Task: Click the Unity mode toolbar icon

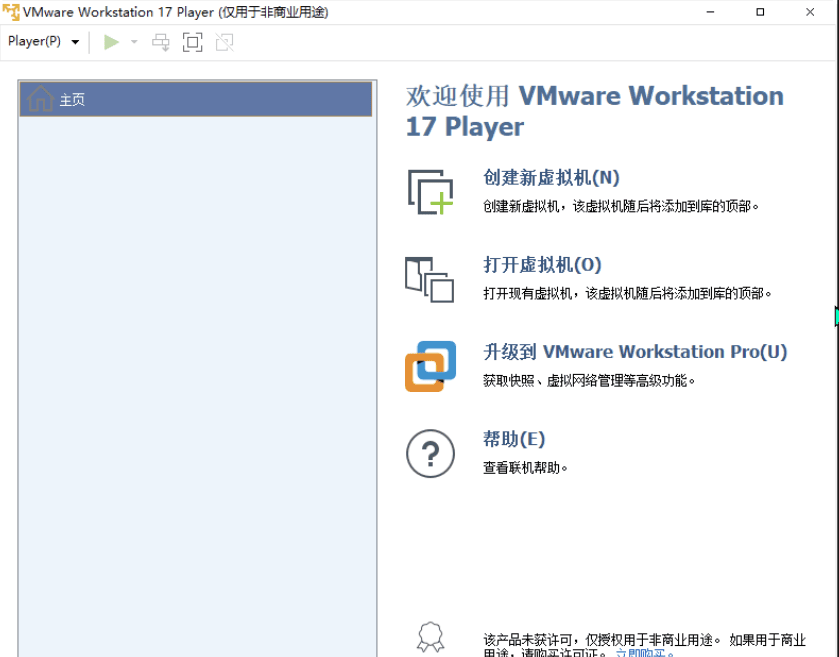Action: pyautogui.click(x=223, y=42)
